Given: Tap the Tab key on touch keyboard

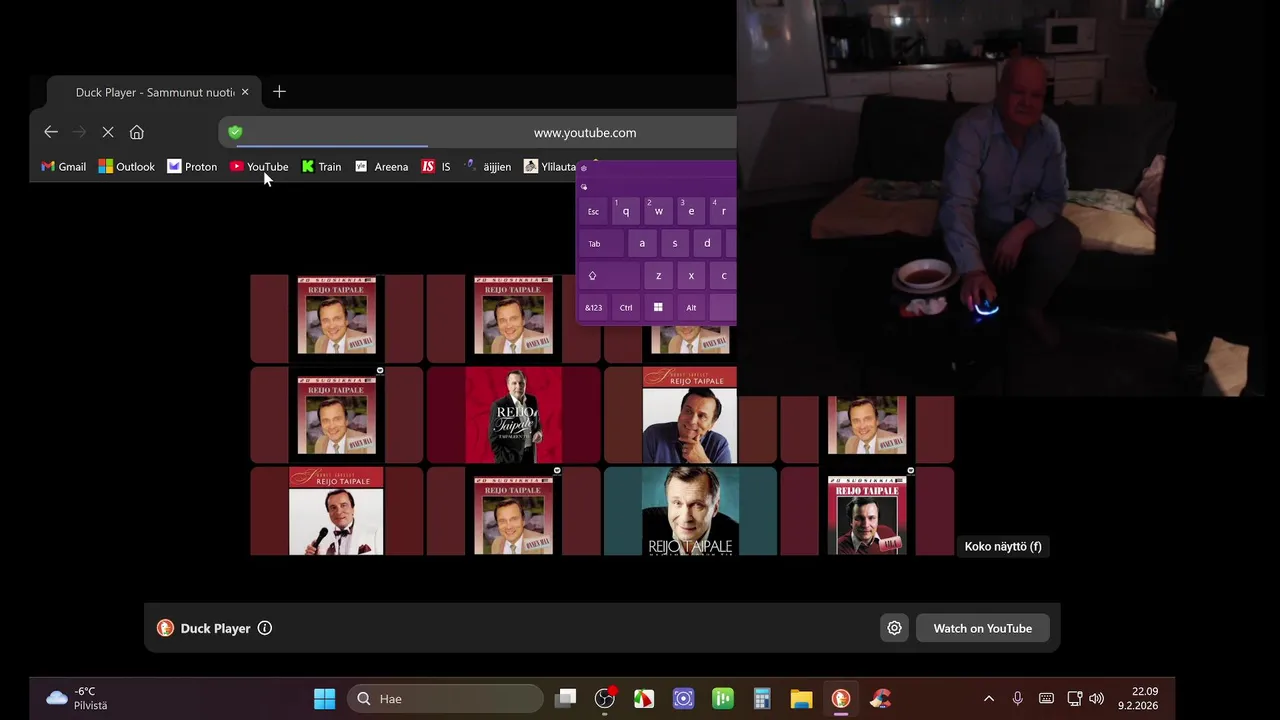Looking at the screenshot, I should (x=601, y=243).
